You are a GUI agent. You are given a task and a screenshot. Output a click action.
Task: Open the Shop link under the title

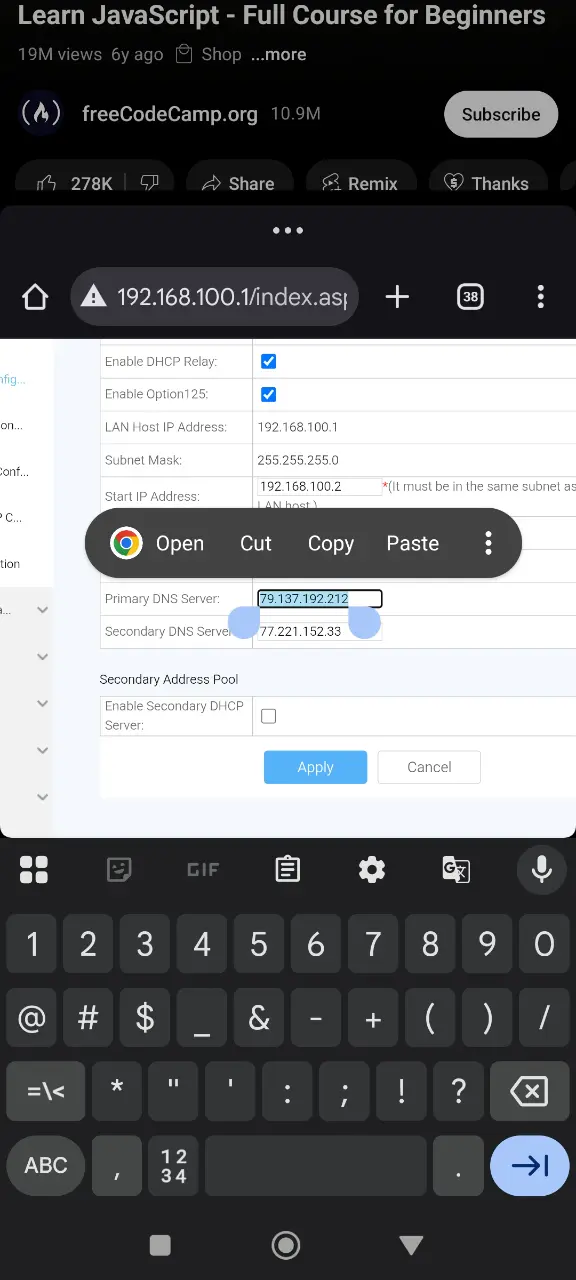(x=209, y=55)
